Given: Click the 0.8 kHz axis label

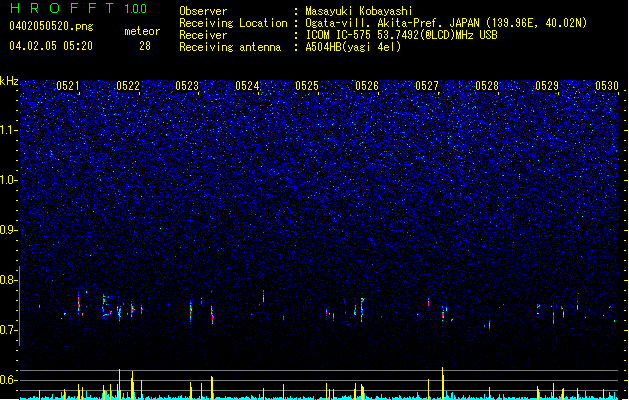Looking at the screenshot, I should (x=9, y=280).
